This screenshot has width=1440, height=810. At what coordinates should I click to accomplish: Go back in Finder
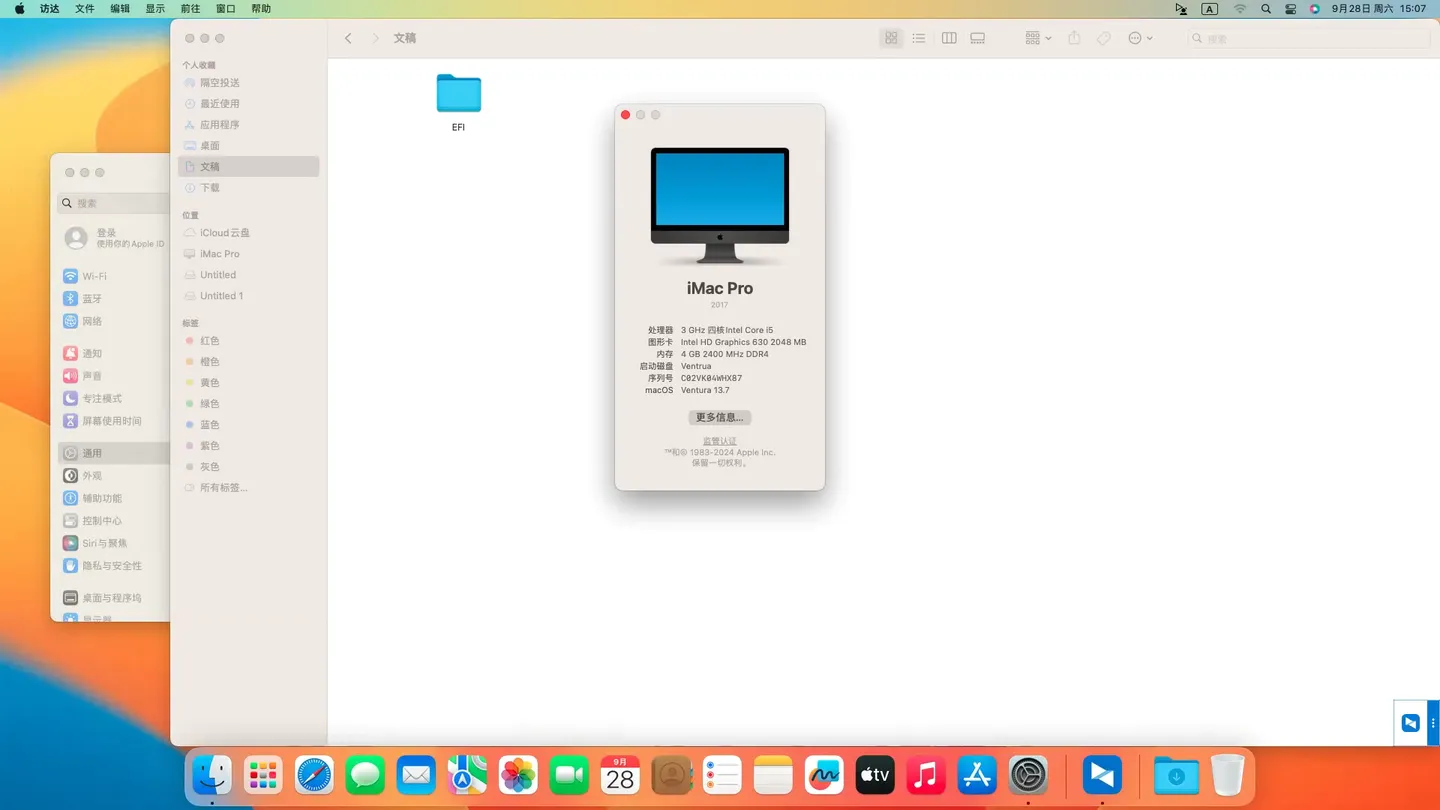point(348,38)
